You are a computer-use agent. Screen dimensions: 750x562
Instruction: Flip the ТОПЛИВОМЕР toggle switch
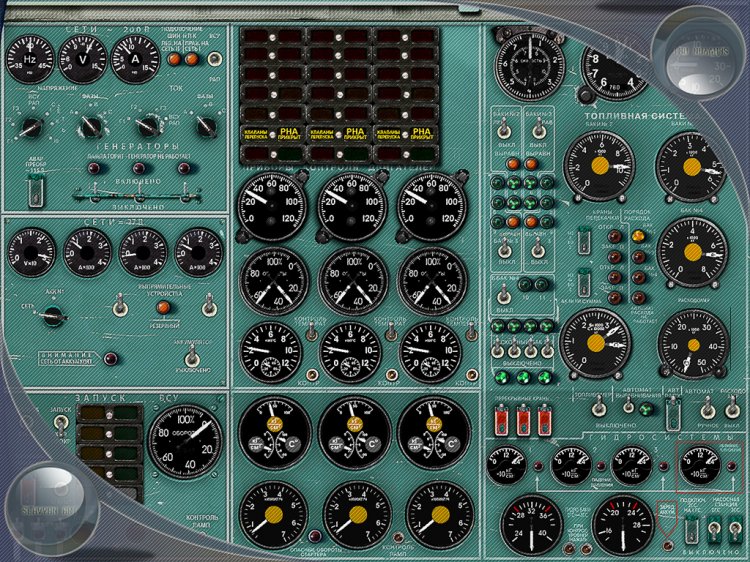(598, 408)
